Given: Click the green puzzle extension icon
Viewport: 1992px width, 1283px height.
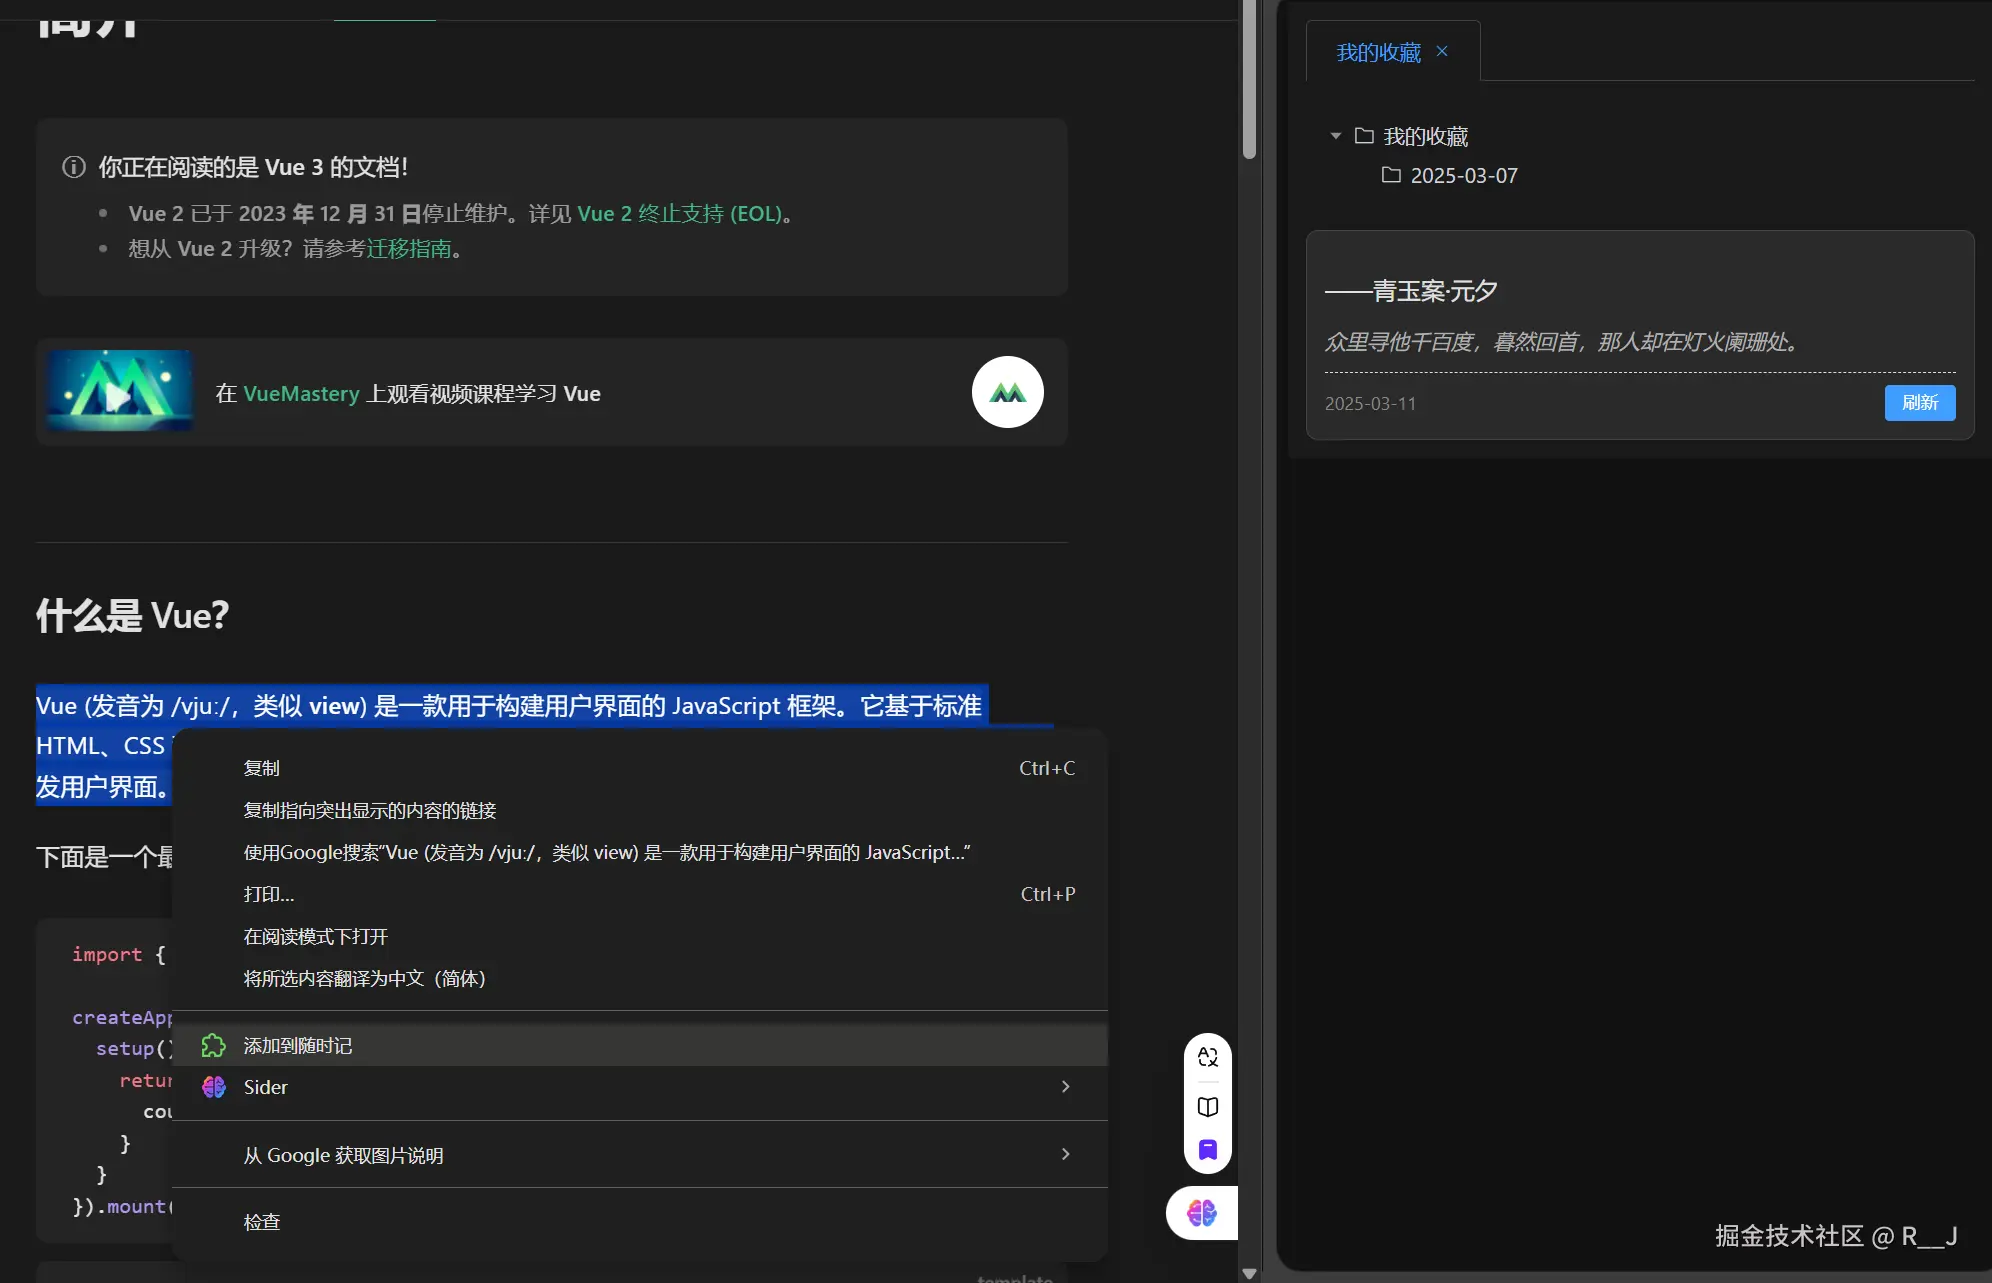Looking at the screenshot, I should (213, 1046).
